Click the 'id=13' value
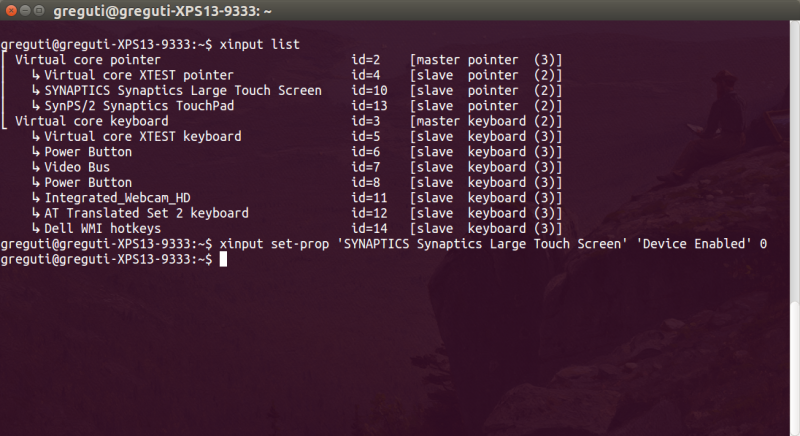Screen dimensions: 800x436 (x=369, y=106)
